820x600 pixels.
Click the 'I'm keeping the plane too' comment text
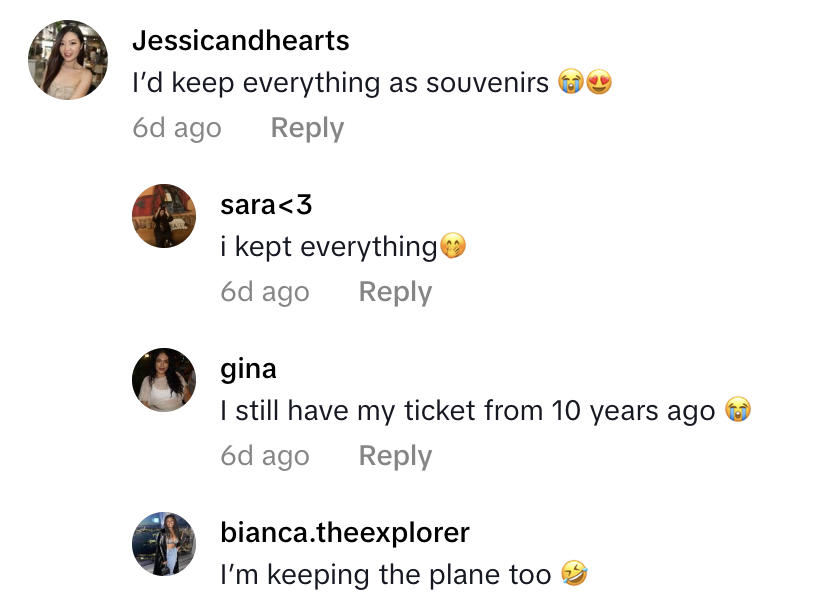click(385, 575)
